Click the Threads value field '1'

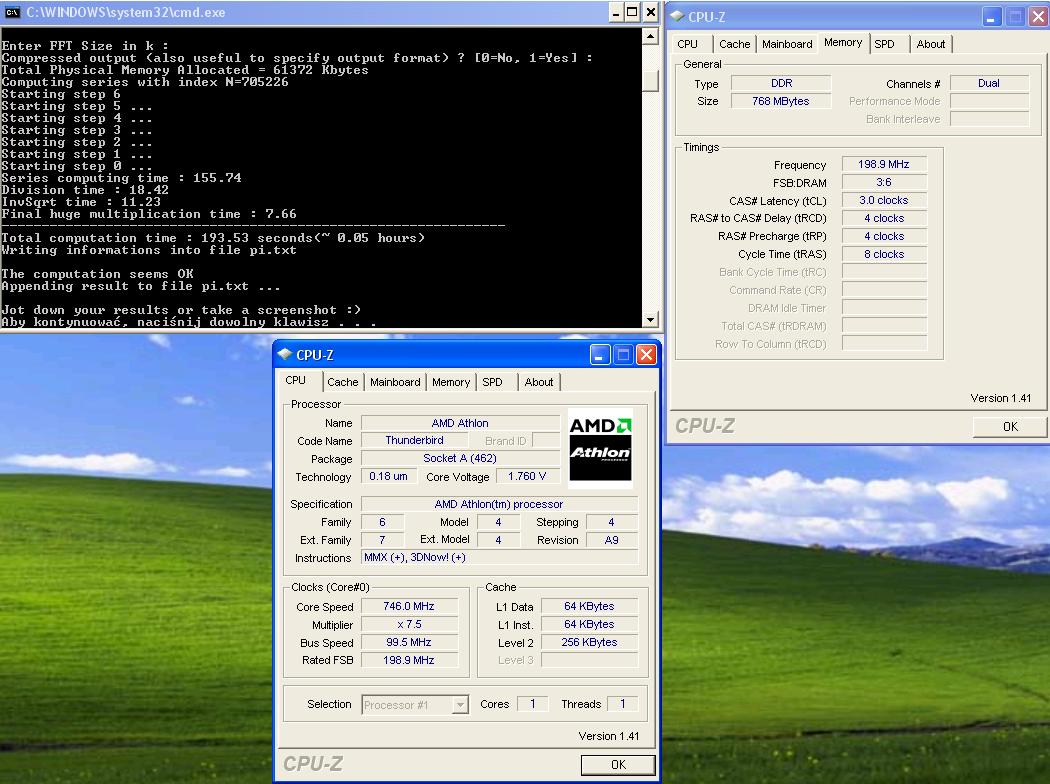click(623, 704)
